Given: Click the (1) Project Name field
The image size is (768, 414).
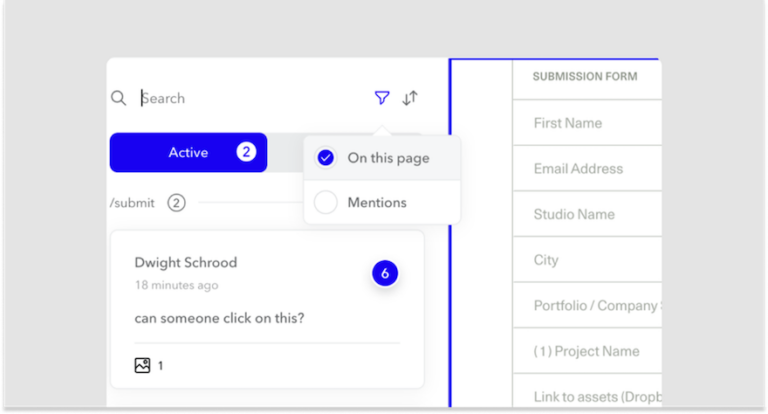Looking at the screenshot, I should pyautogui.click(x=587, y=351).
